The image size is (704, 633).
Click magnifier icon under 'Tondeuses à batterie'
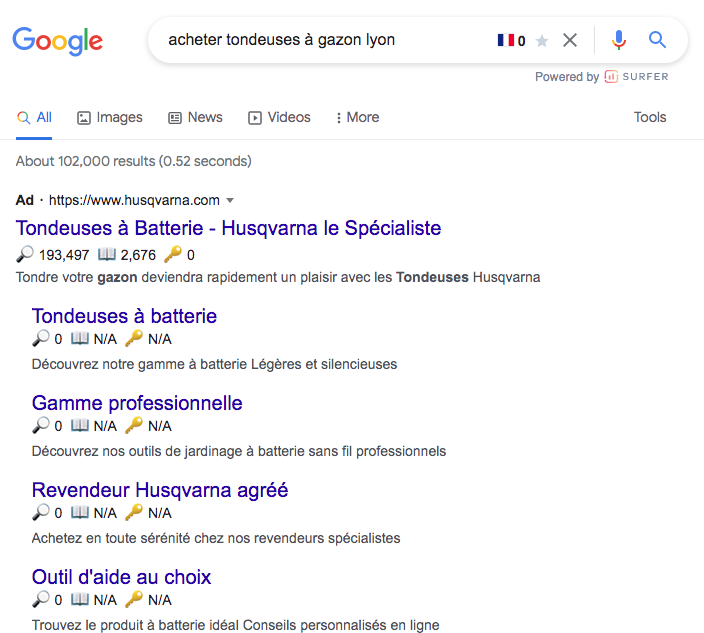[x=41, y=338]
